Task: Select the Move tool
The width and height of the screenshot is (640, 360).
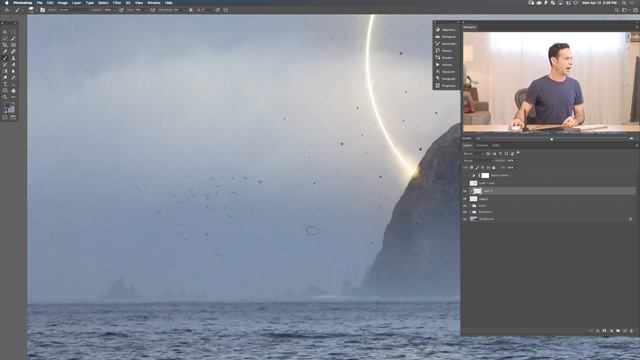Action: click(5, 32)
